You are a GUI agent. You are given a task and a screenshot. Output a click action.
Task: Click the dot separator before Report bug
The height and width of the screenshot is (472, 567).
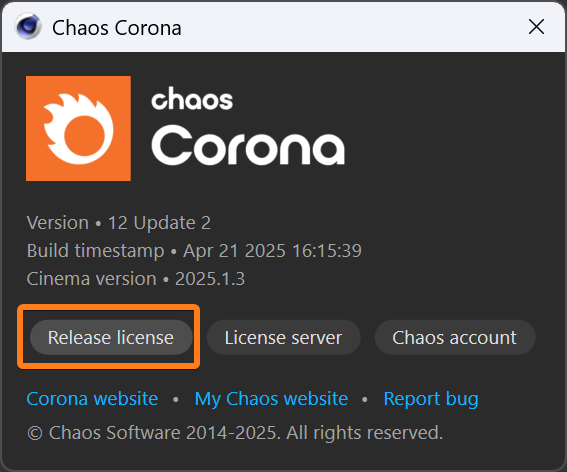click(x=365, y=399)
